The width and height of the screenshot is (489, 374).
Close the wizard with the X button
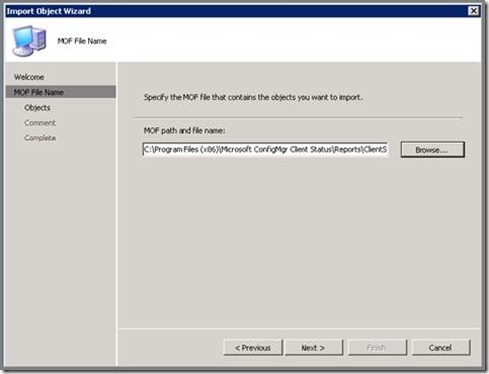[473, 11]
